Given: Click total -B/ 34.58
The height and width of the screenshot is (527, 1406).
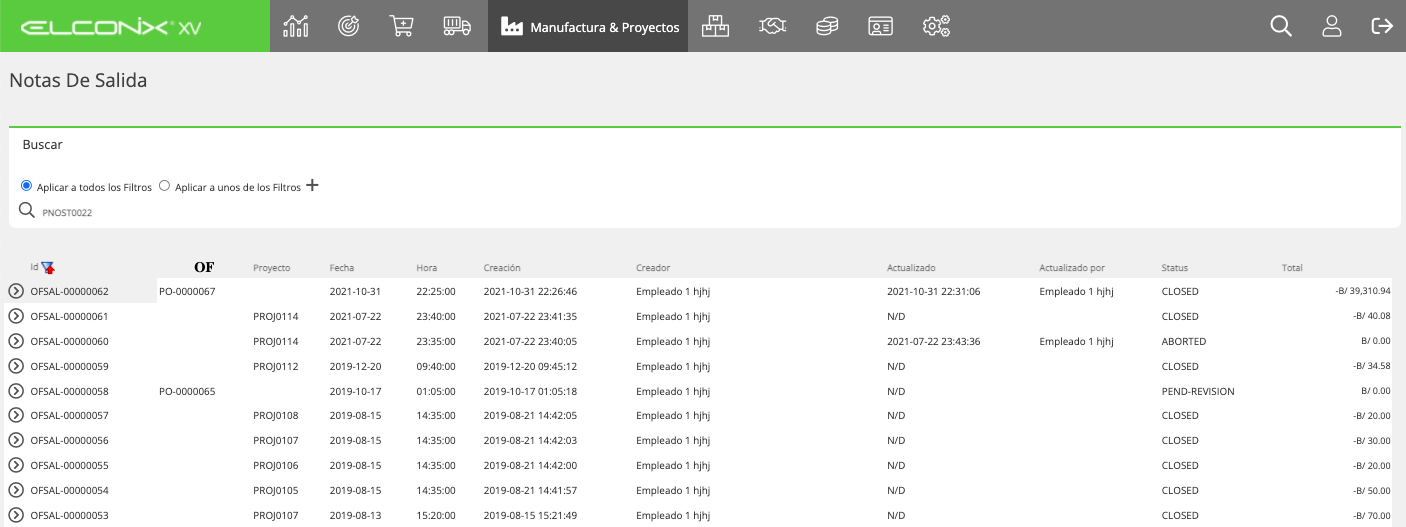Looking at the screenshot, I should tap(1370, 366).
